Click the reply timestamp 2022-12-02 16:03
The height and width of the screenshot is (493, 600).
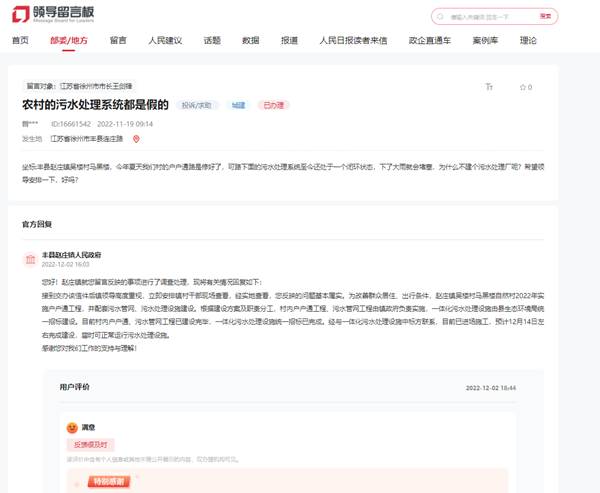pyautogui.click(x=65, y=264)
